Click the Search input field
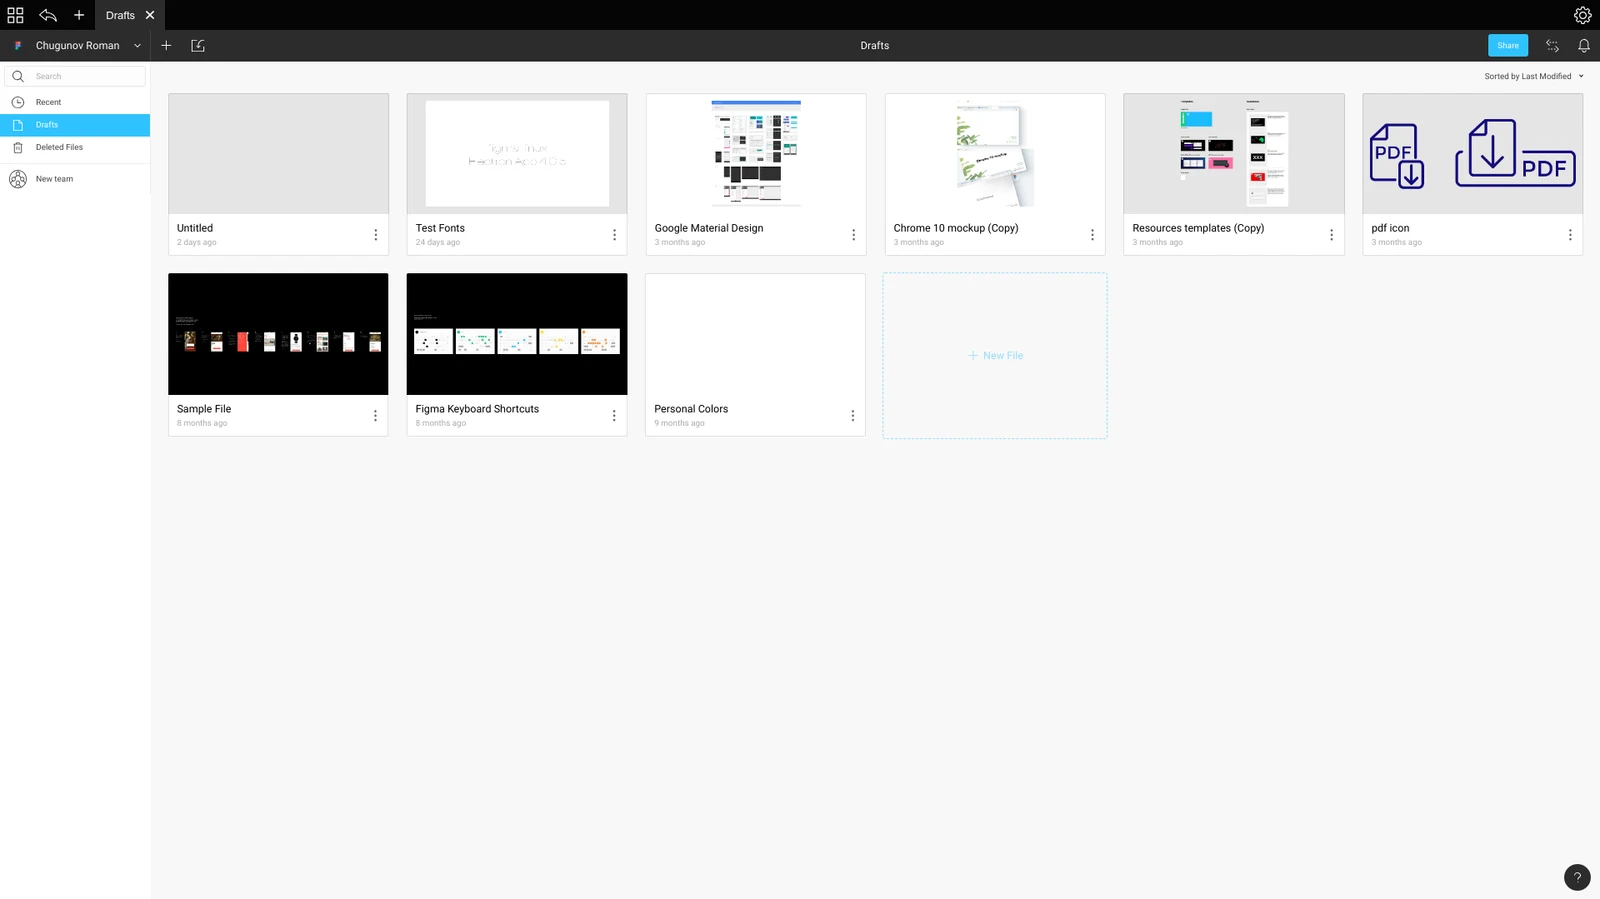Screen dimensions: 1600x899 click(76, 76)
